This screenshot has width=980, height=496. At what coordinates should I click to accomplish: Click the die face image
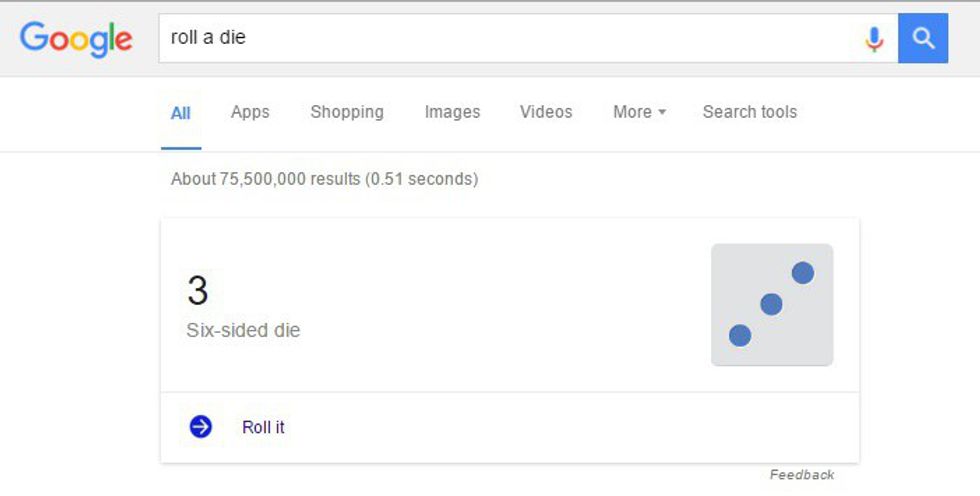[x=772, y=305]
